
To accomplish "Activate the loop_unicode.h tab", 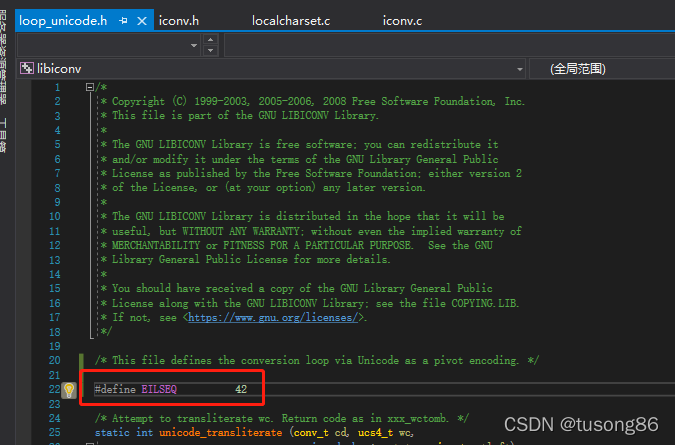I will pos(63,21).
